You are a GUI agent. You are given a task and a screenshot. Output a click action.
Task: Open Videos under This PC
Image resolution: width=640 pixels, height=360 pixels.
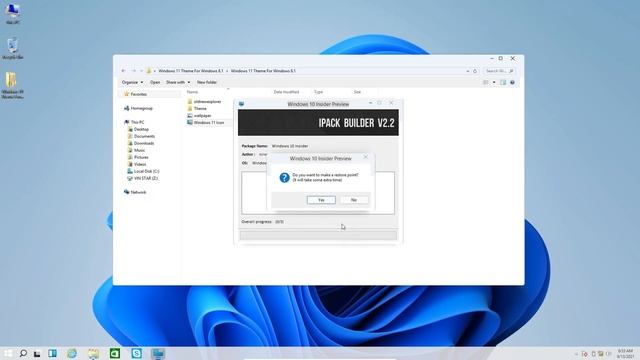tap(137, 164)
